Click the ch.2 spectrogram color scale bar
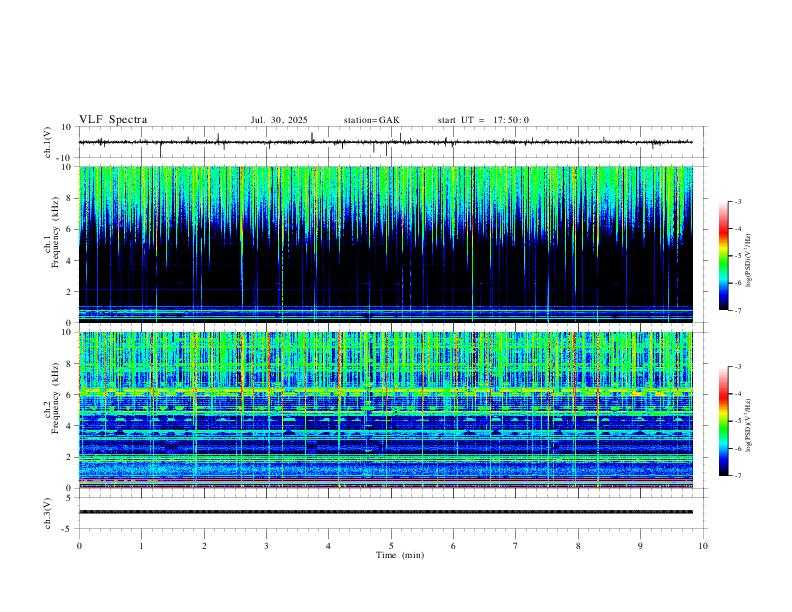792x612 pixels. [723, 421]
